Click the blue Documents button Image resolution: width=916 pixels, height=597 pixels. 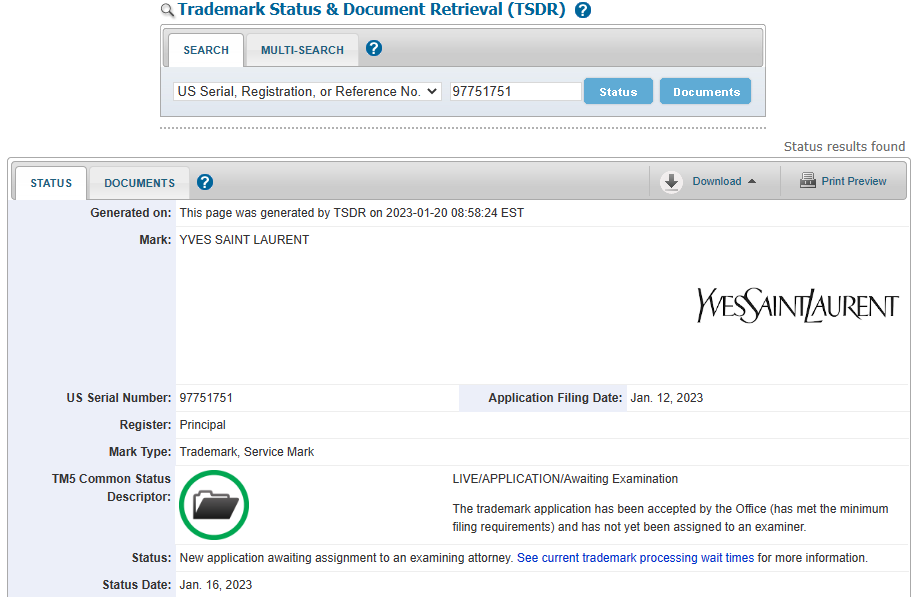(706, 92)
